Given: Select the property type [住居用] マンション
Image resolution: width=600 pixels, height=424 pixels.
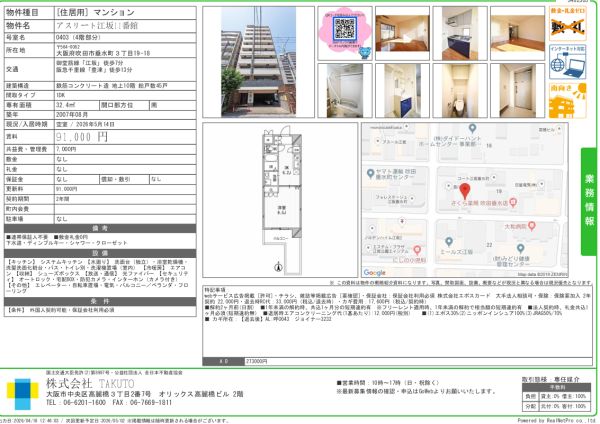Looking at the screenshot, I should [x=96, y=12].
